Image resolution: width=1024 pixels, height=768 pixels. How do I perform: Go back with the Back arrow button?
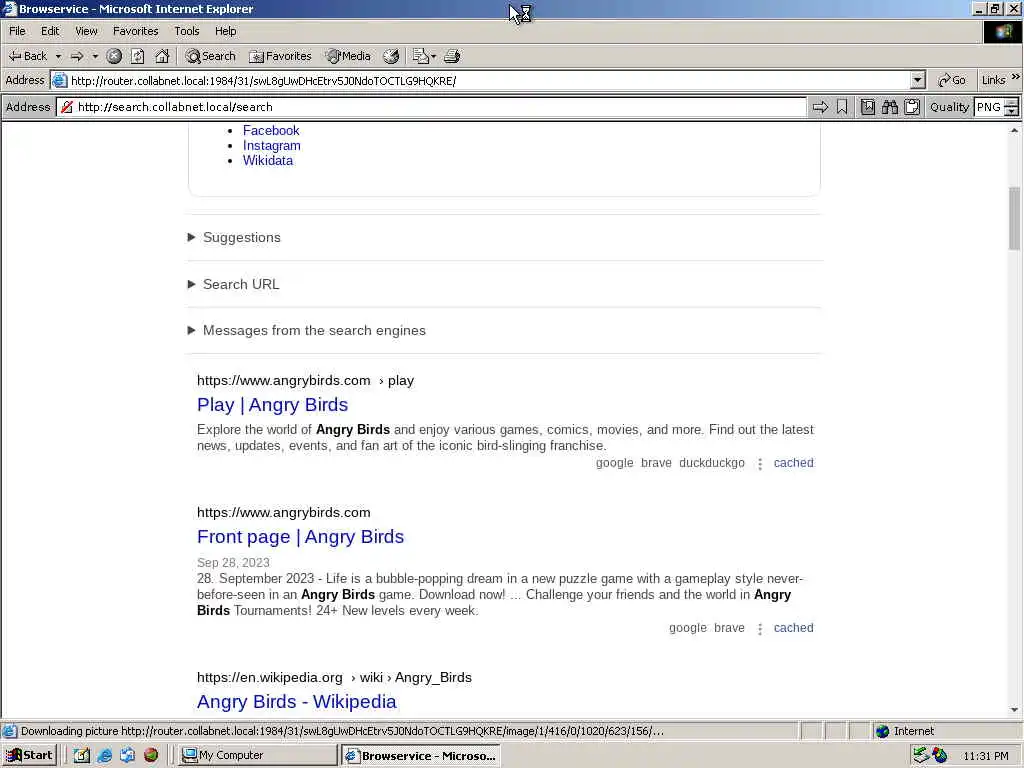[x=27, y=56]
